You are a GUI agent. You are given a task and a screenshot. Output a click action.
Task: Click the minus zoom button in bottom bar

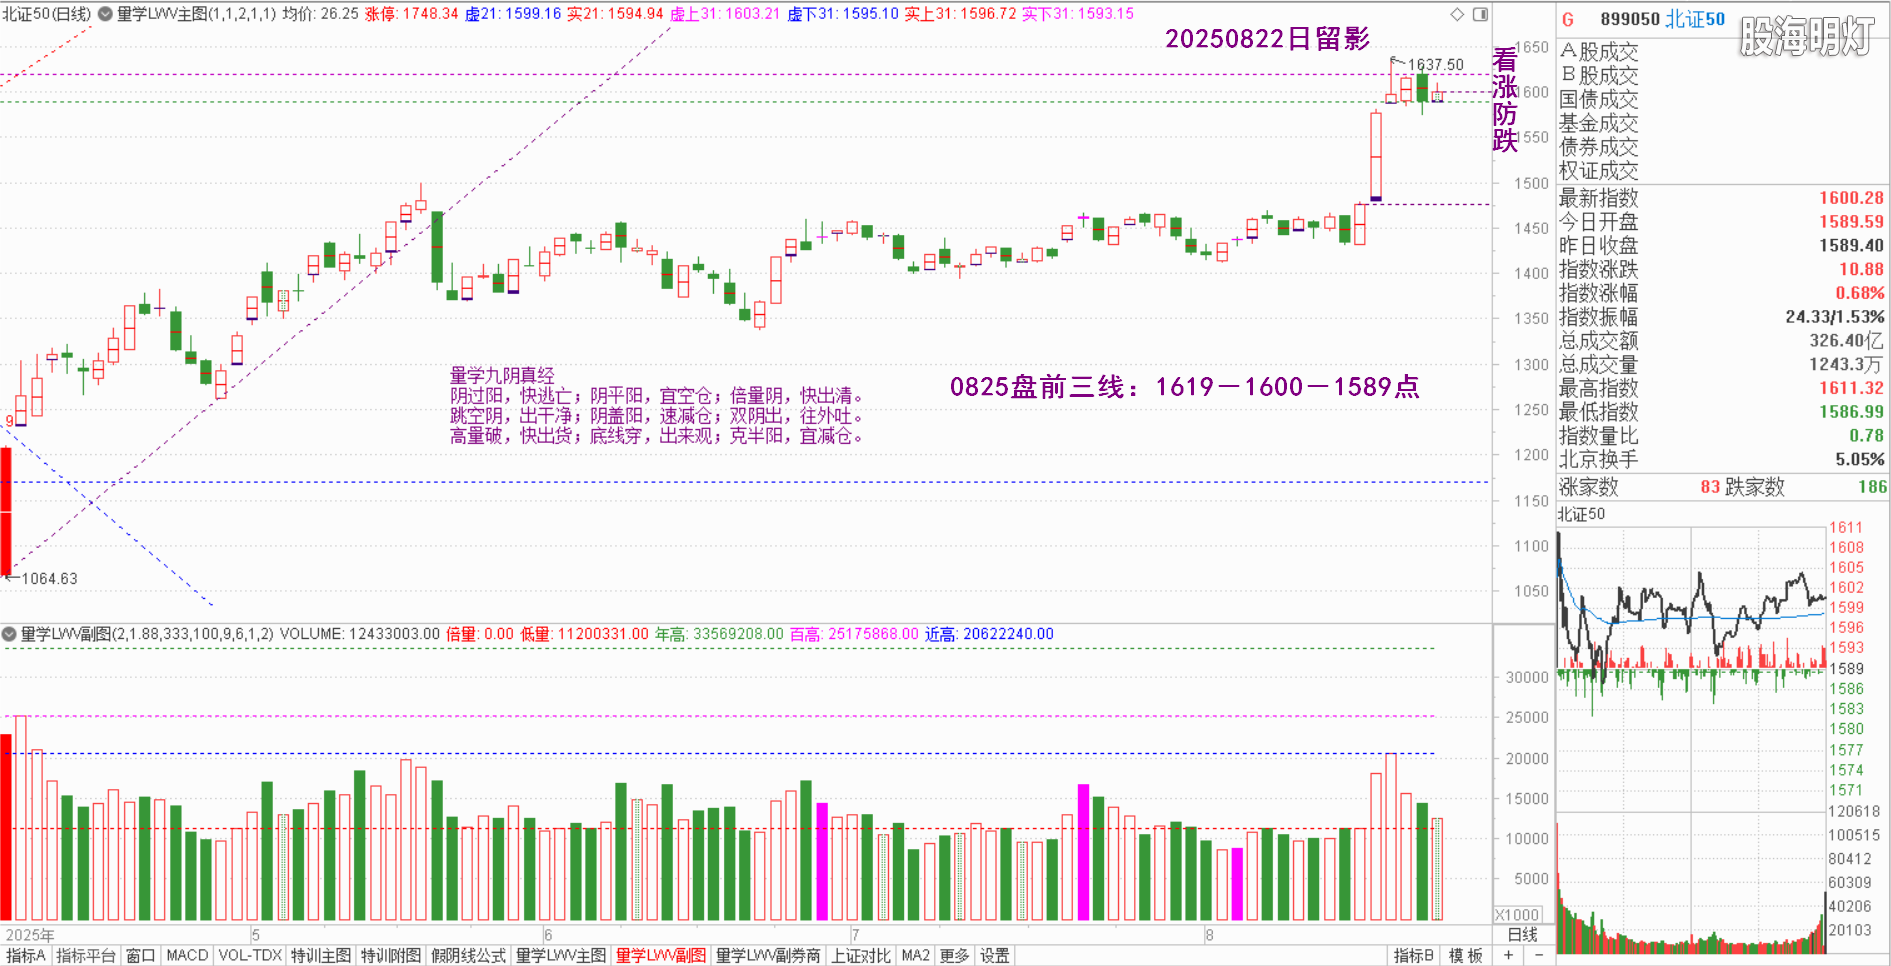point(1538,955)
